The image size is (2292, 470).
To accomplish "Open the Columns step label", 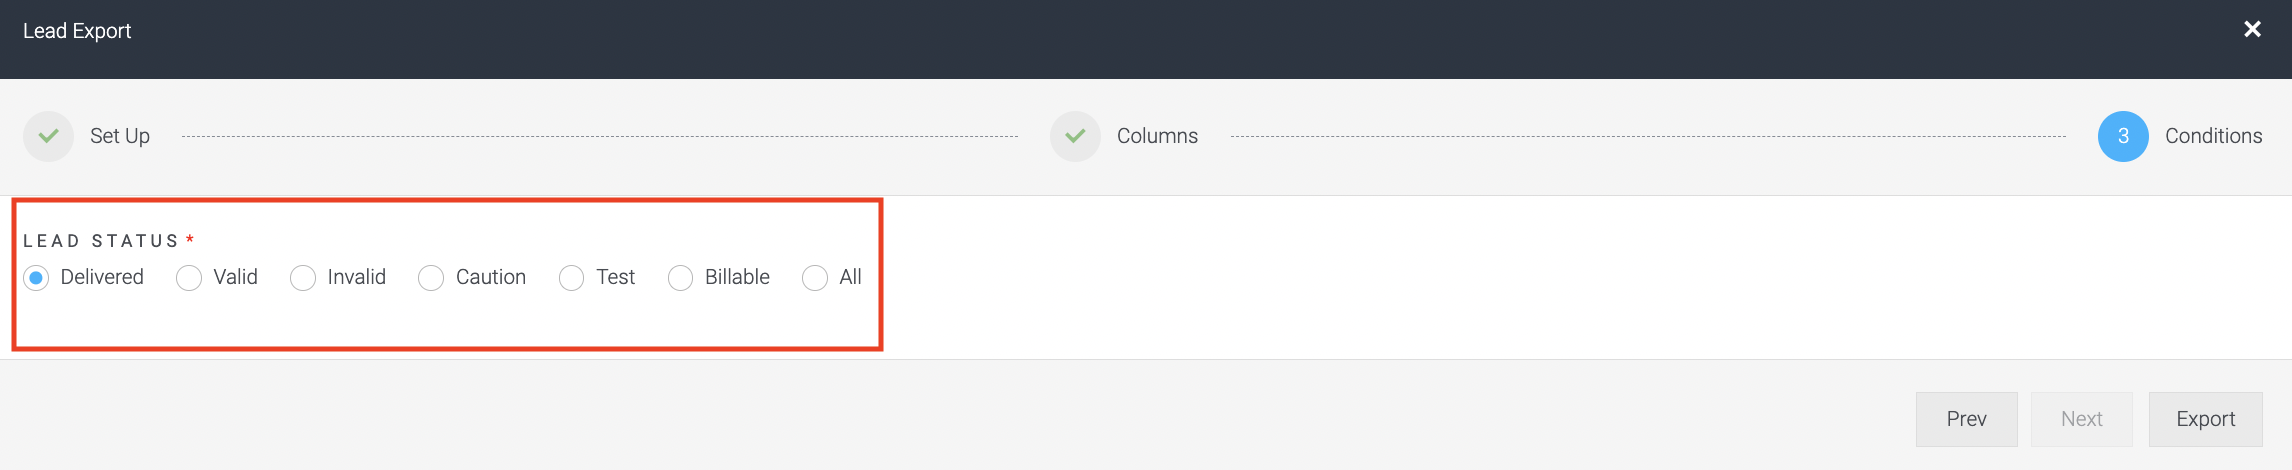I will (x=1157, y=136).
